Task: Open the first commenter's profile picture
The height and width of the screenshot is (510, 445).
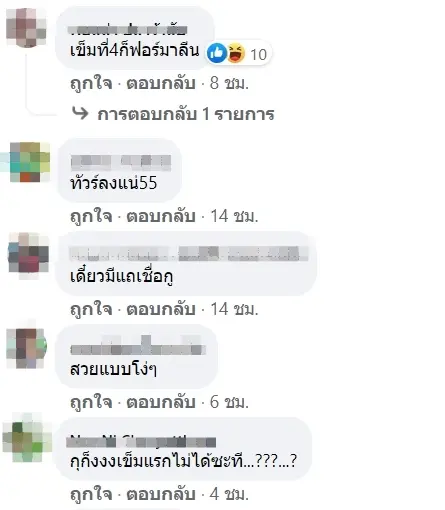Action: pos(27,28)
